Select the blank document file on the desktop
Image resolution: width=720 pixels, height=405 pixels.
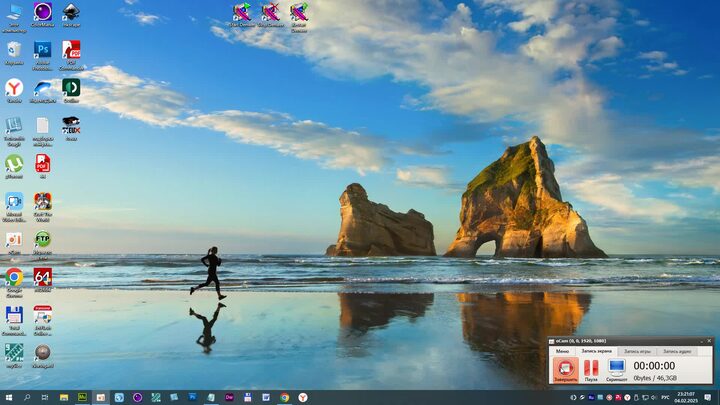pos(43,132)
